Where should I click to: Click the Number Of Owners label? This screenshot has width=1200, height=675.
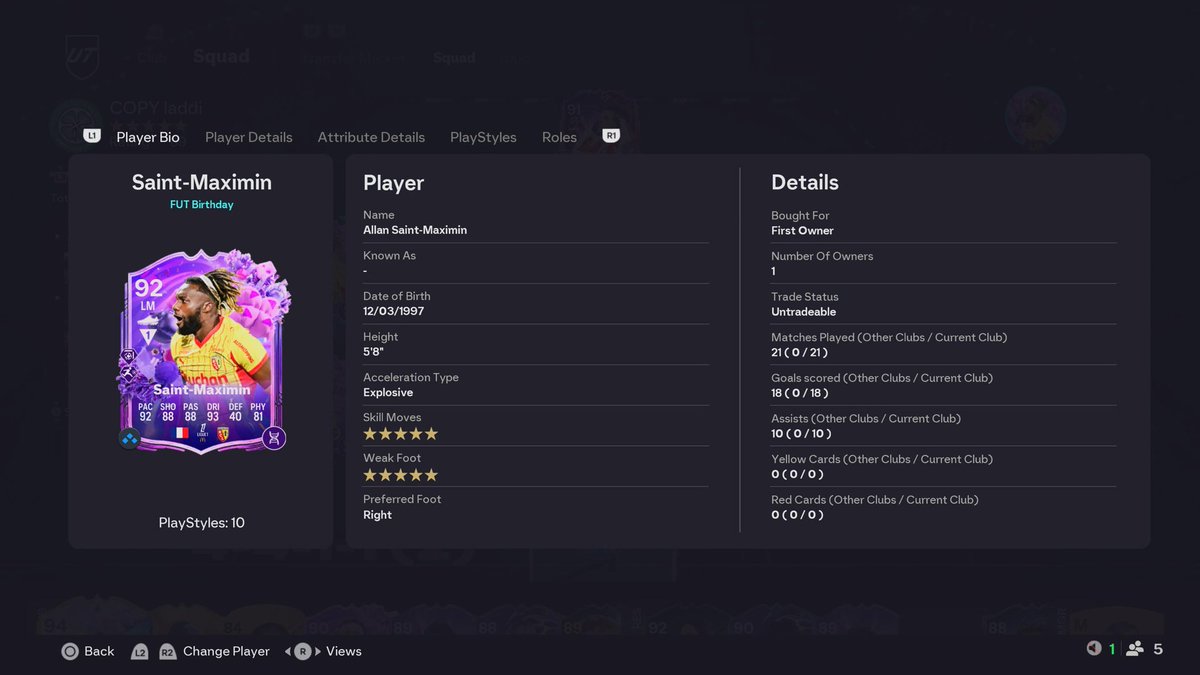[822, 256]
